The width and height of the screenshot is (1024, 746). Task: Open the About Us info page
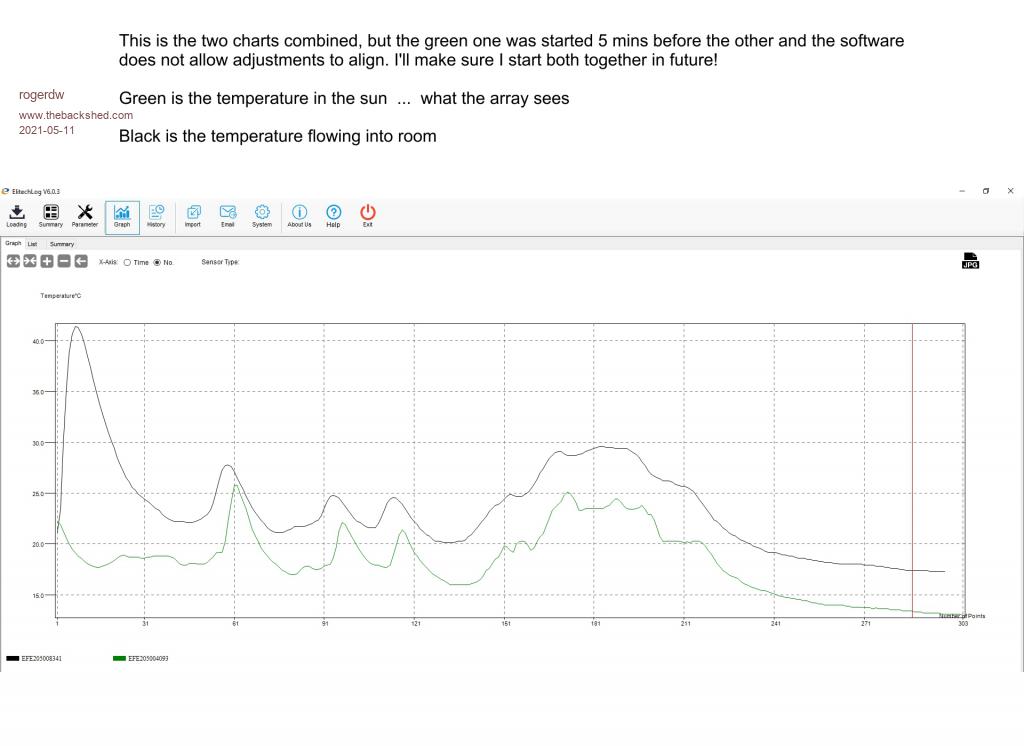pos(299,215)
